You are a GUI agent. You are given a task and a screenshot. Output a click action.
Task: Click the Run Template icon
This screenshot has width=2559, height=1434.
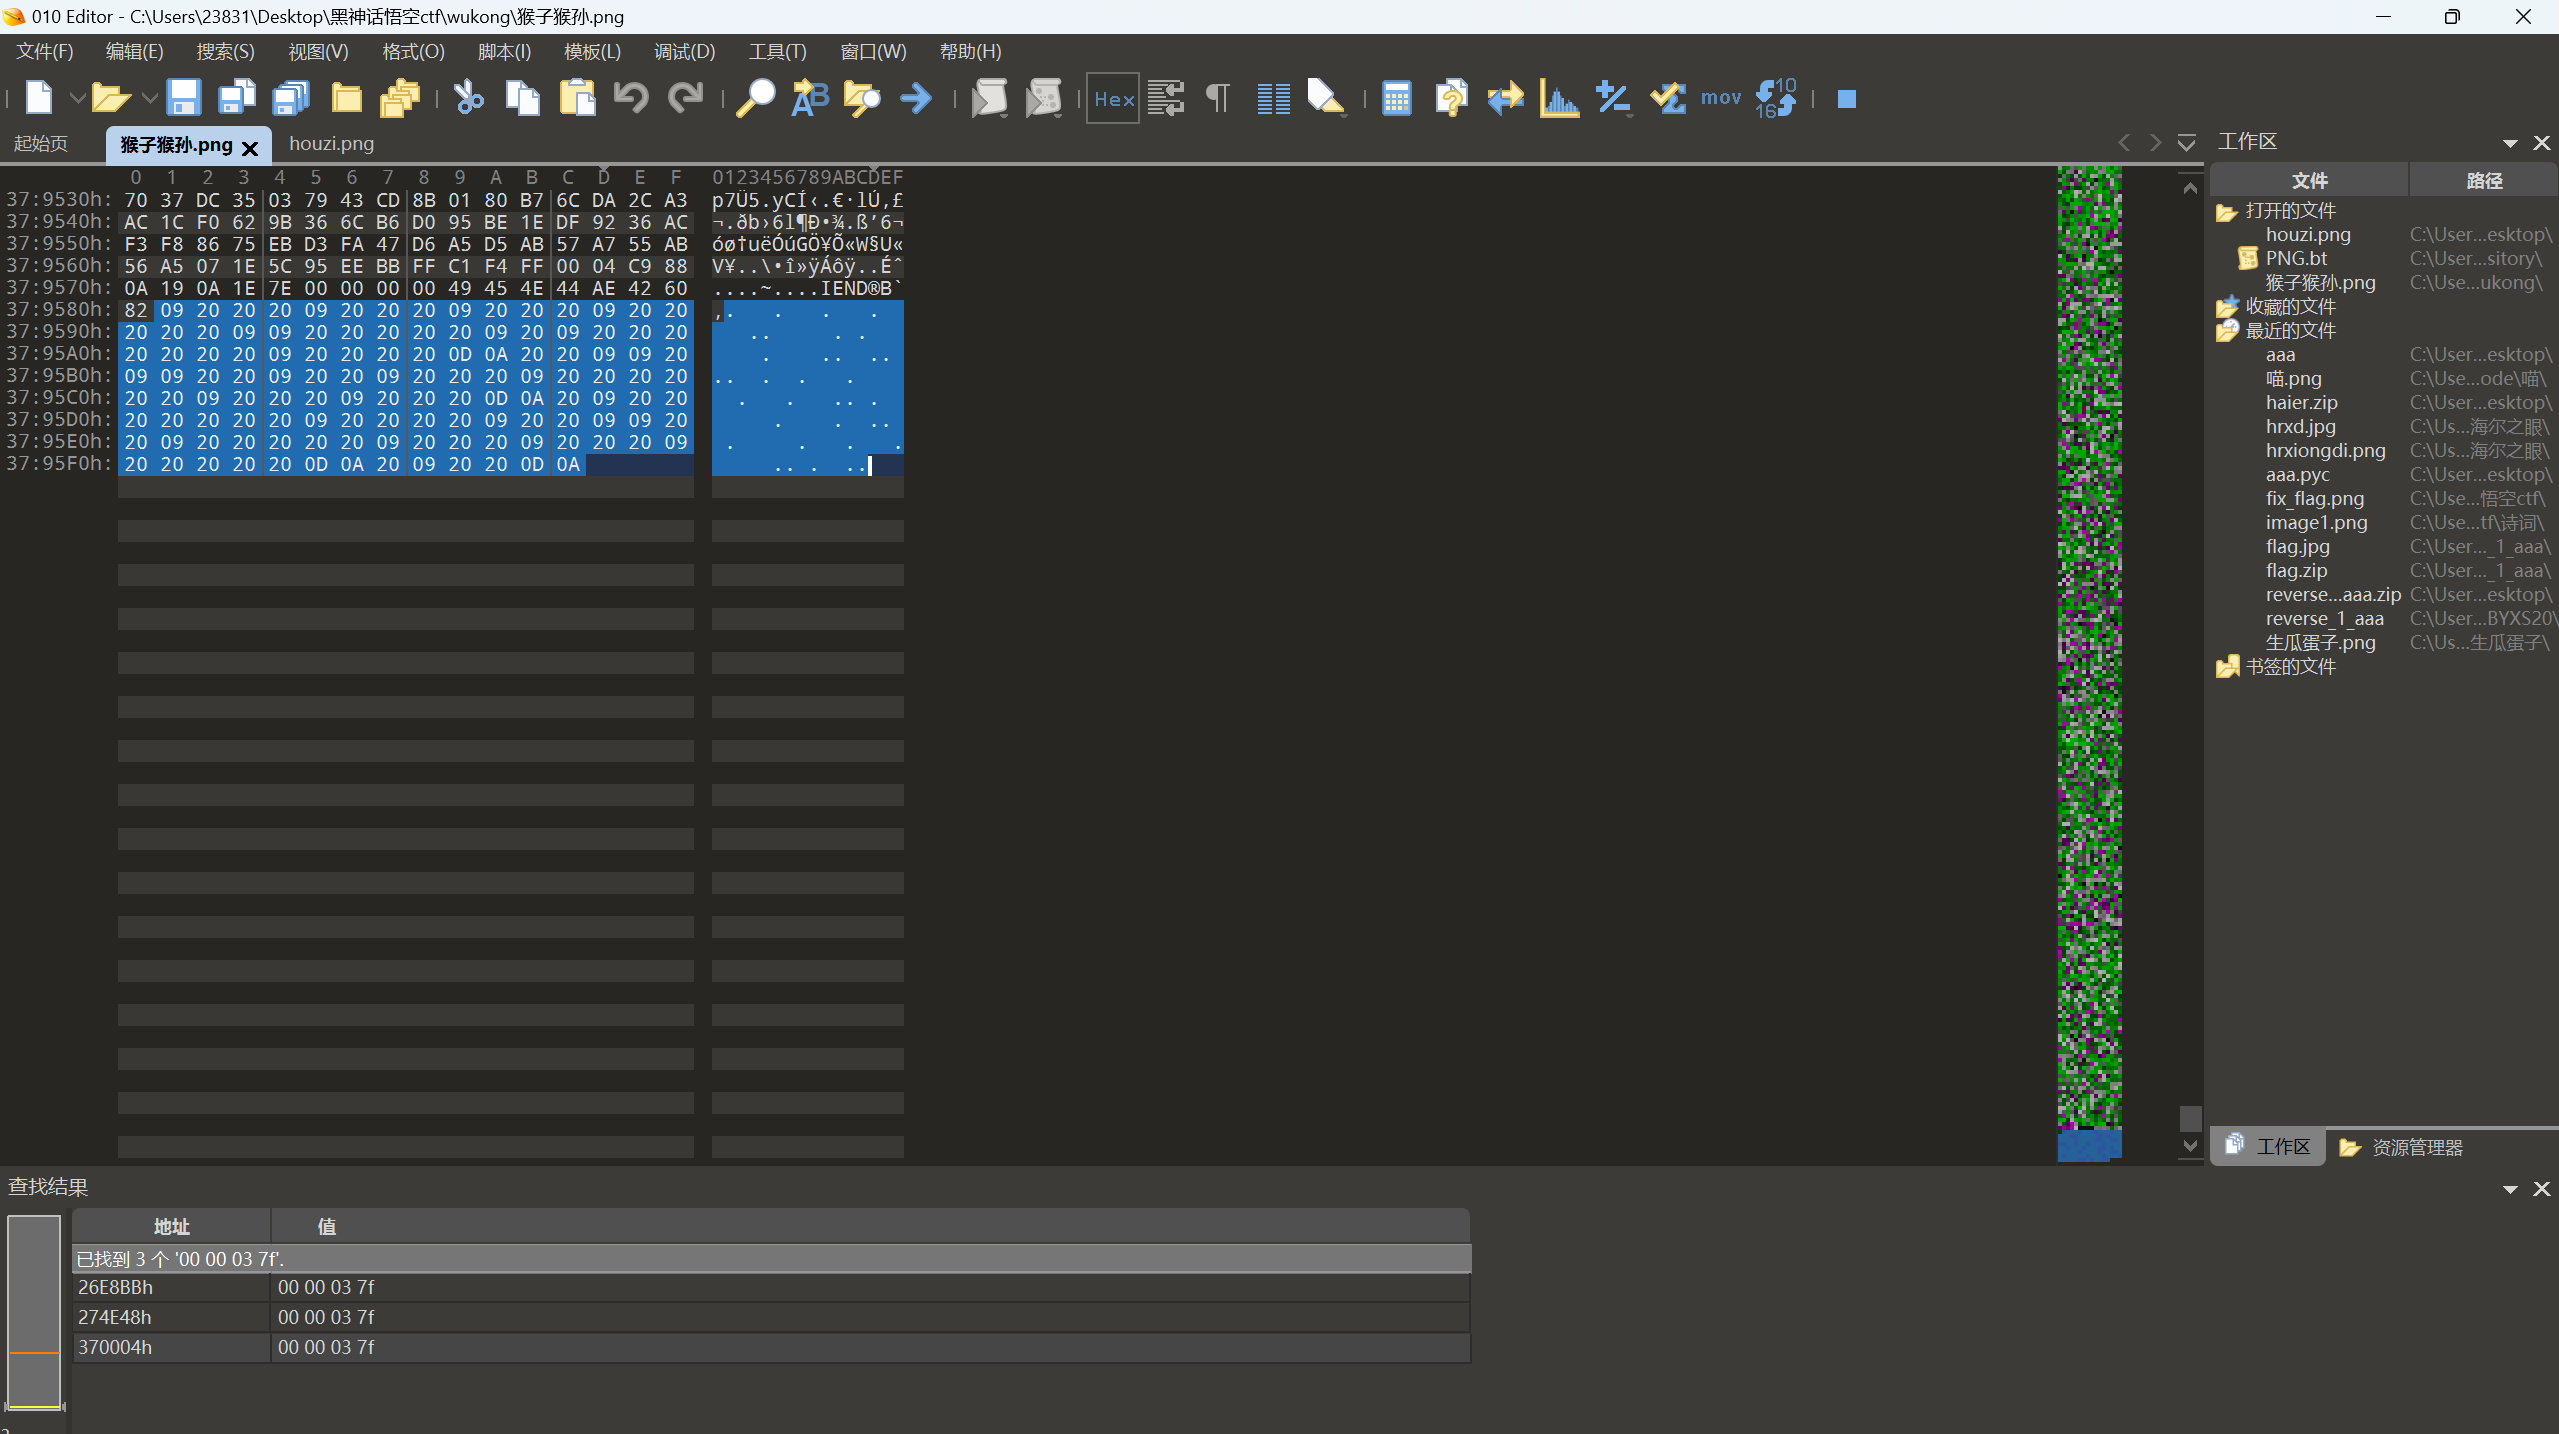(1043, 98)
